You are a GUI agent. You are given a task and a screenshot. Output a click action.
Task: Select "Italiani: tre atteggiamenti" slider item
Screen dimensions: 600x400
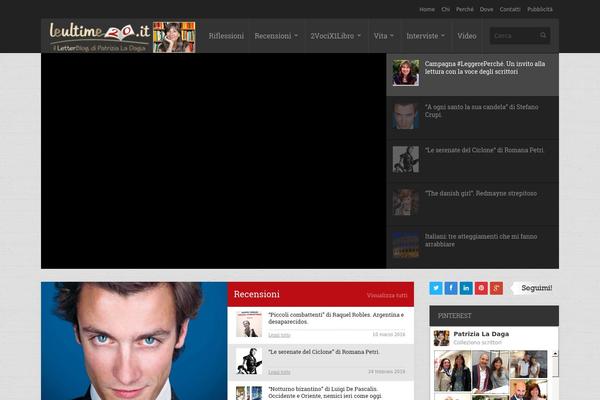[473, 247]
